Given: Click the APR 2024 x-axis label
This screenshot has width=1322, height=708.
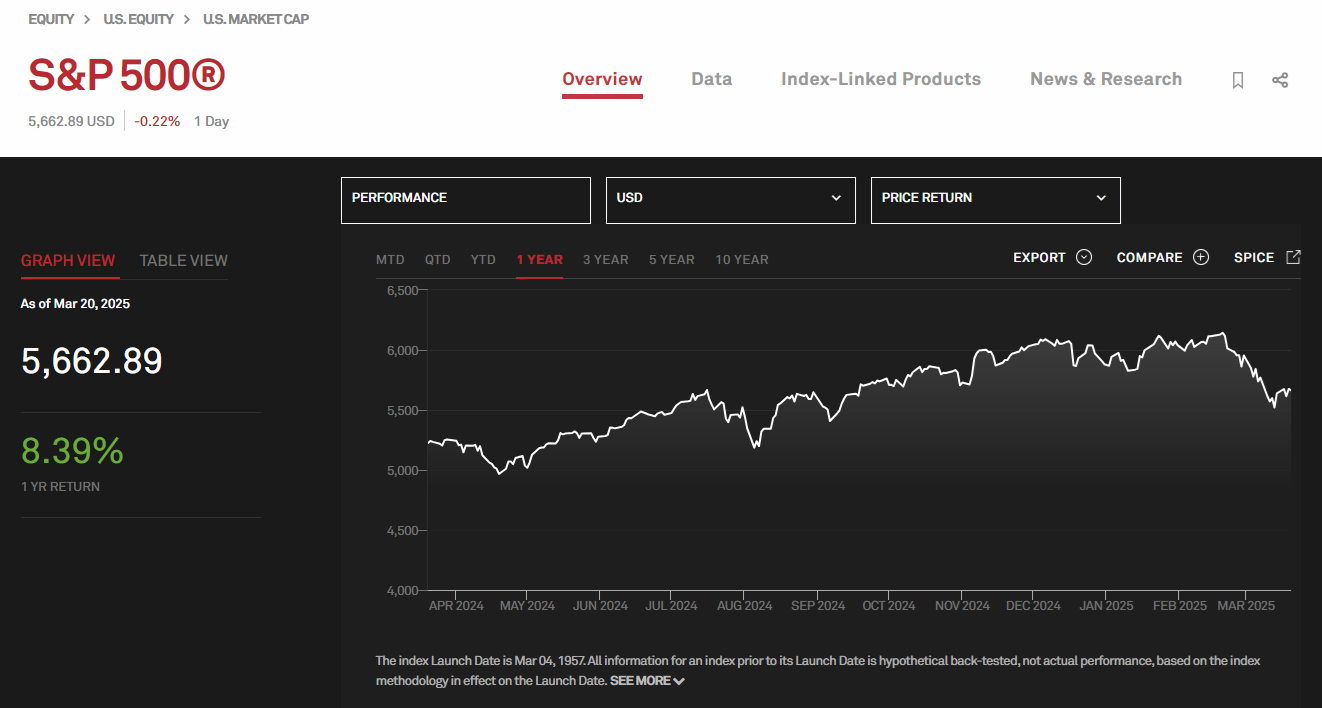Looking at the screenshot, I should coord(456,606).
